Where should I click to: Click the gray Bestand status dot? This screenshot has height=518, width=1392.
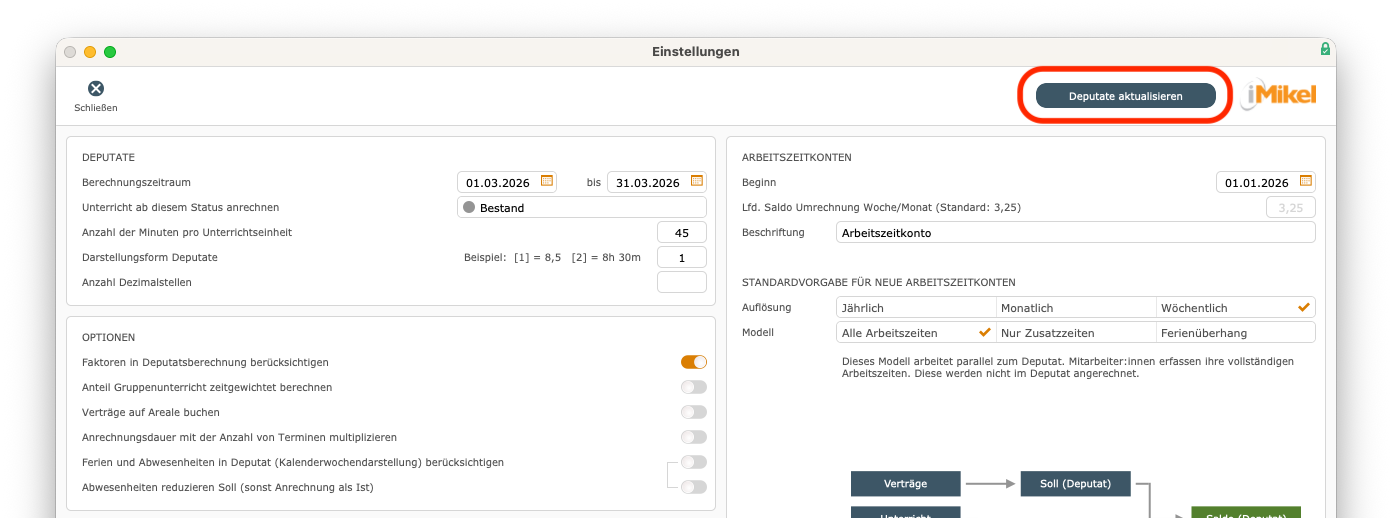[x=468, y=207]
